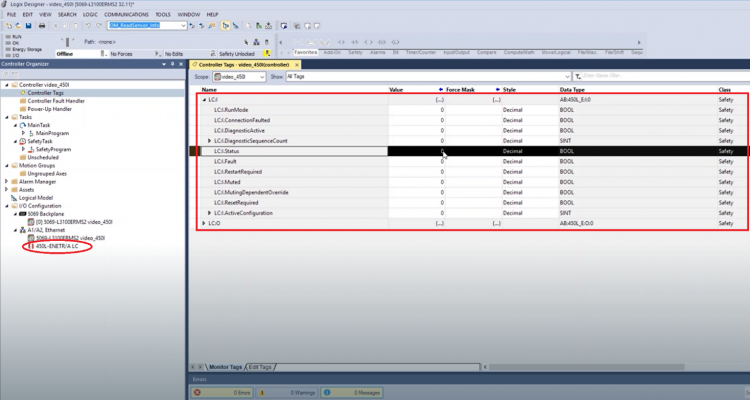The width and height of the screenshot is (750, 400).
Task: Switch to the Monitor Tags tab
Action: (225, 367)
